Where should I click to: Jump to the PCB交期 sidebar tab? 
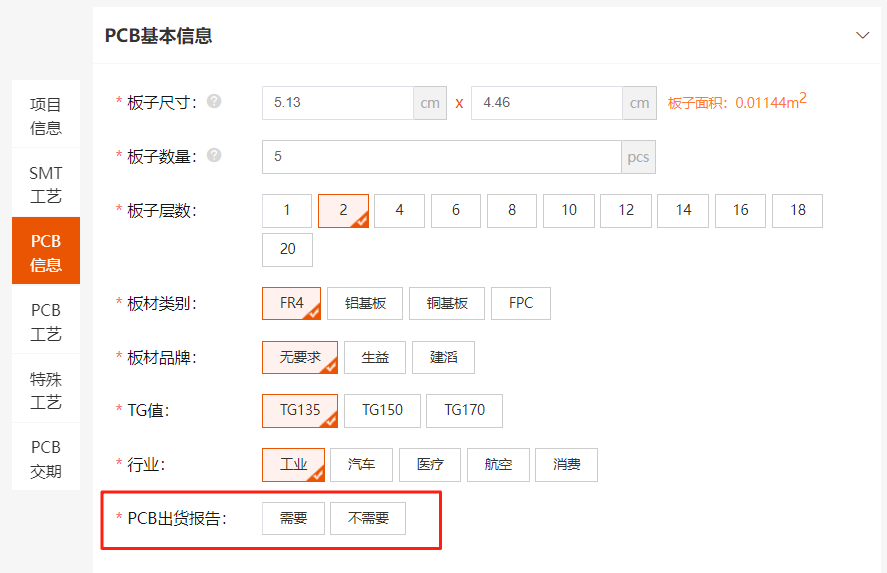tap(46, 458)
